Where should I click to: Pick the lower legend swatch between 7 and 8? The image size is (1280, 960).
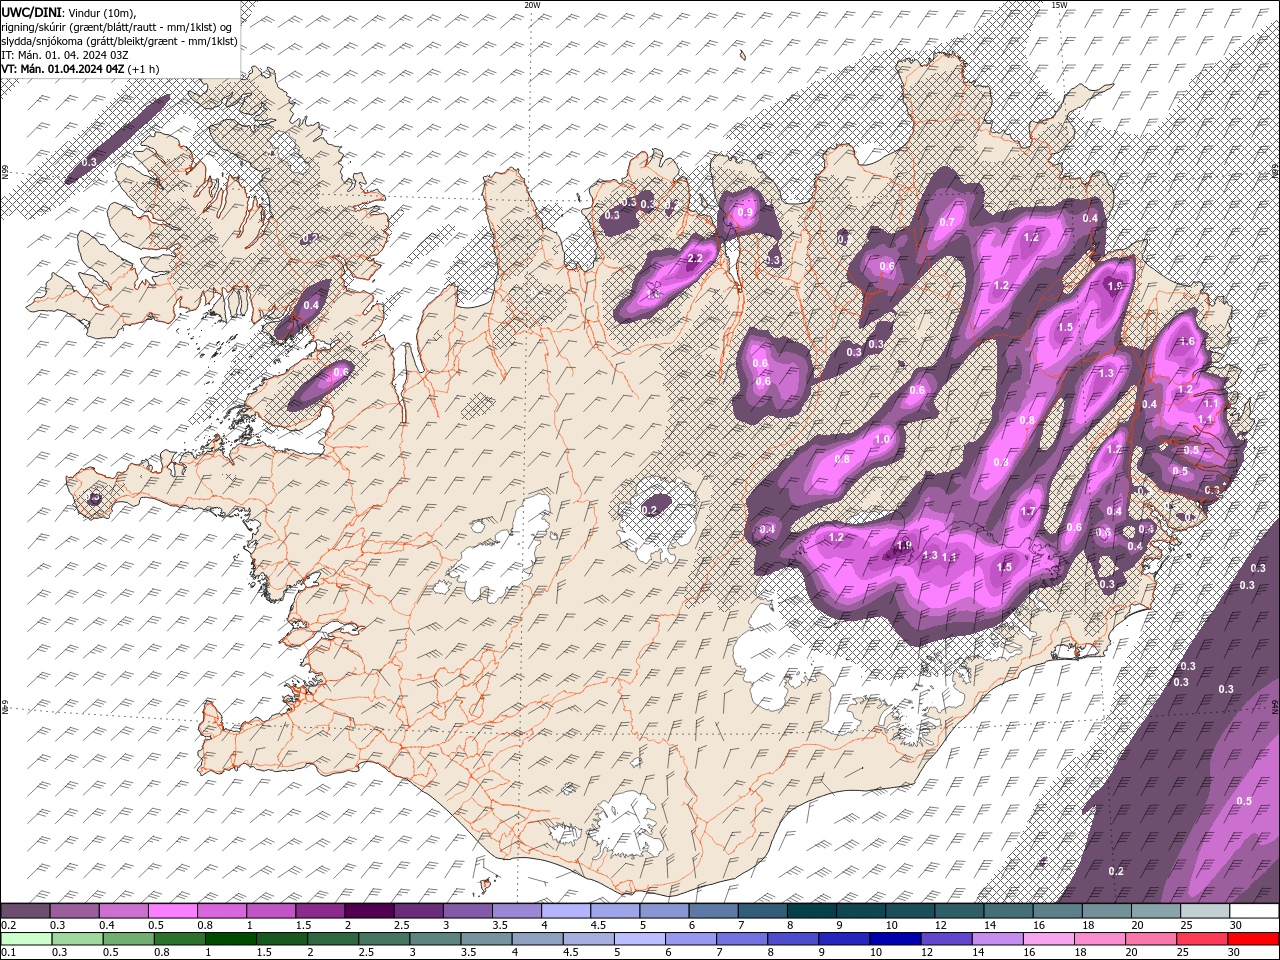coord(742,939)
